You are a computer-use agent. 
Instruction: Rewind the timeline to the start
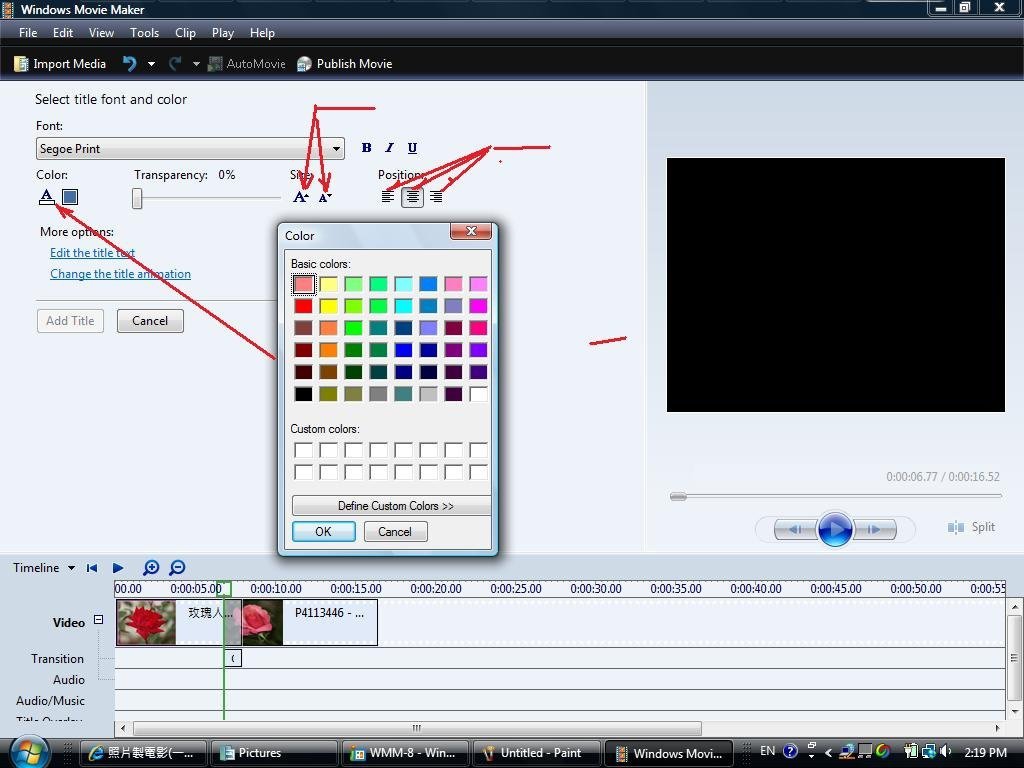[92, 568]
